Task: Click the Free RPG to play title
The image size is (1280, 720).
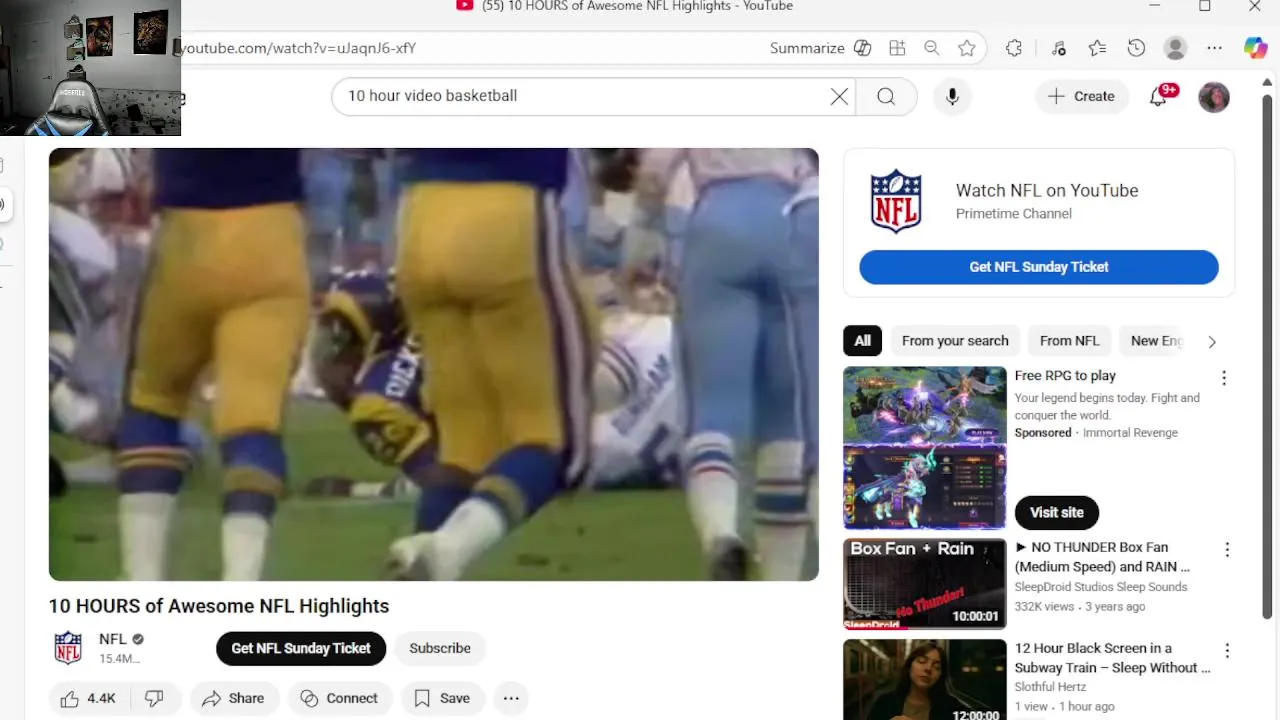Action: 1065,376
